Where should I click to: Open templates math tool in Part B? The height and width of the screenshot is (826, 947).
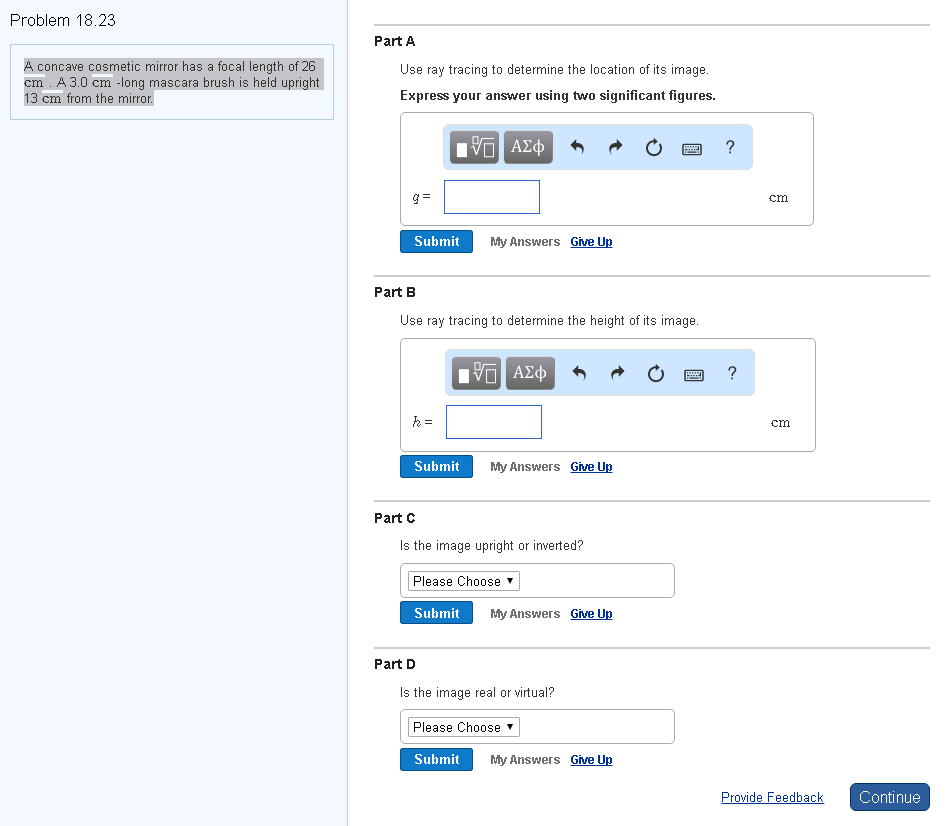(477, 374)
